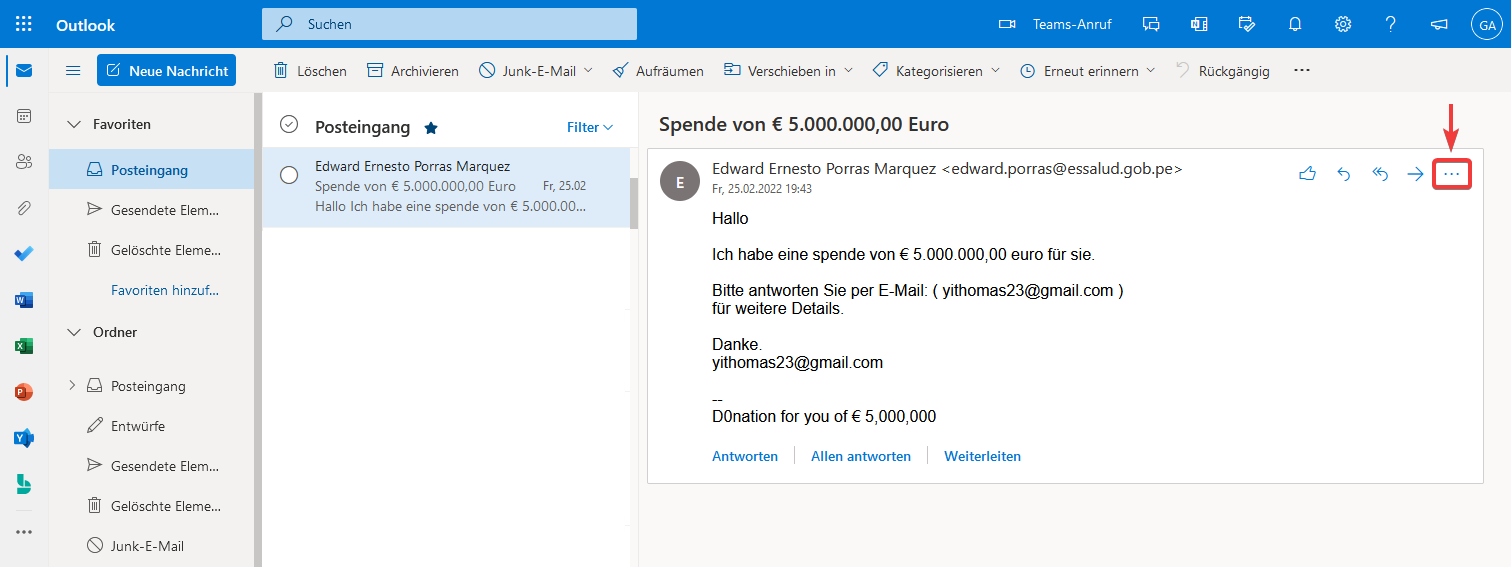The image size is (1511, 567).
Task: Open the Filter dropdown
Action: (x=589, y=127)
